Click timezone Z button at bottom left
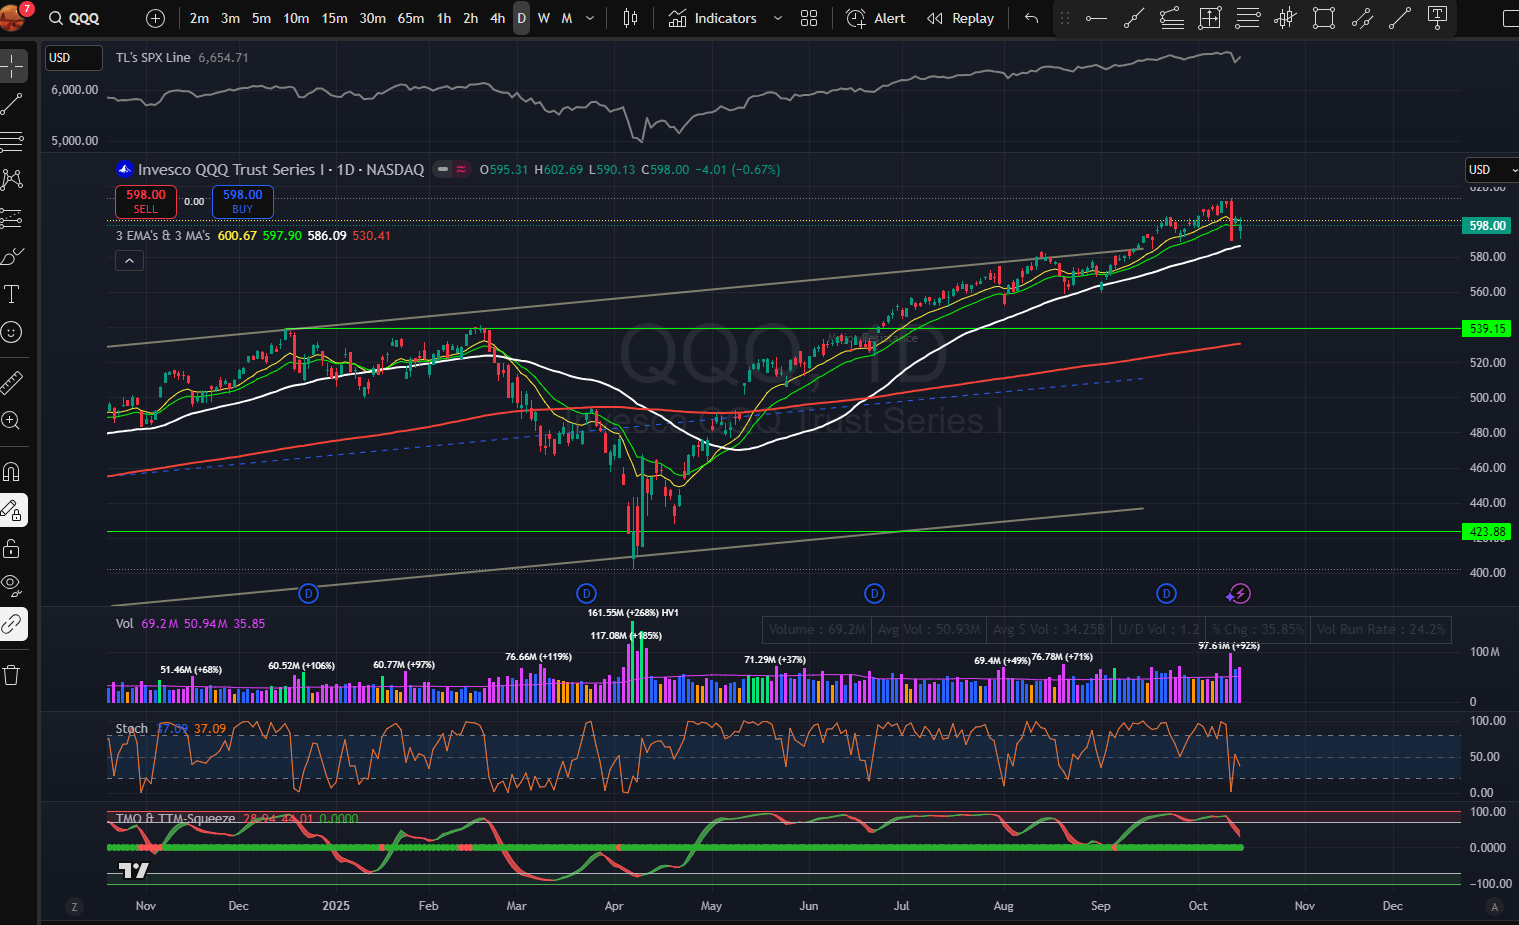1519x925 pixels. tap(74, 907)
